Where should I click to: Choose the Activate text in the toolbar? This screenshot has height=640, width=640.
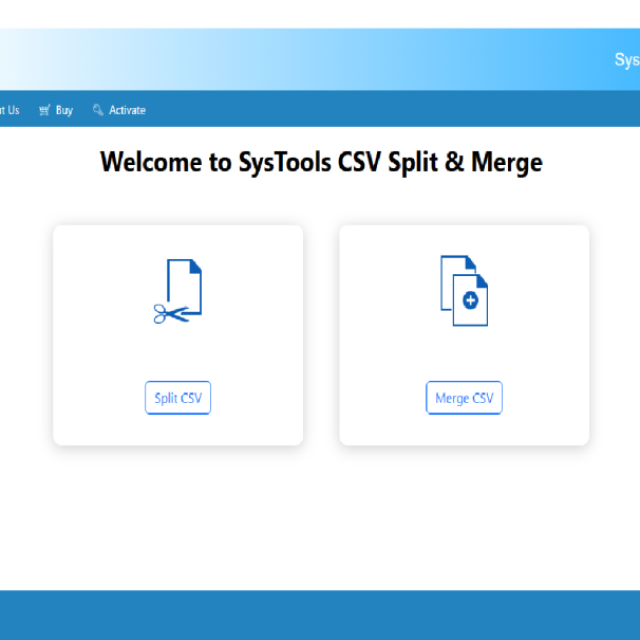(127, 110)
